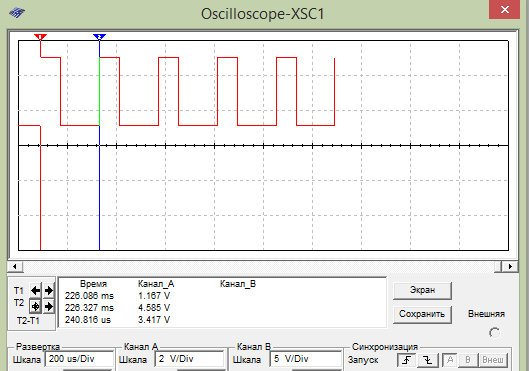The width and height of the screenshot is (529, 371).
Task: Toggle the Внешняя radio button
Action: tap(495, 333)
